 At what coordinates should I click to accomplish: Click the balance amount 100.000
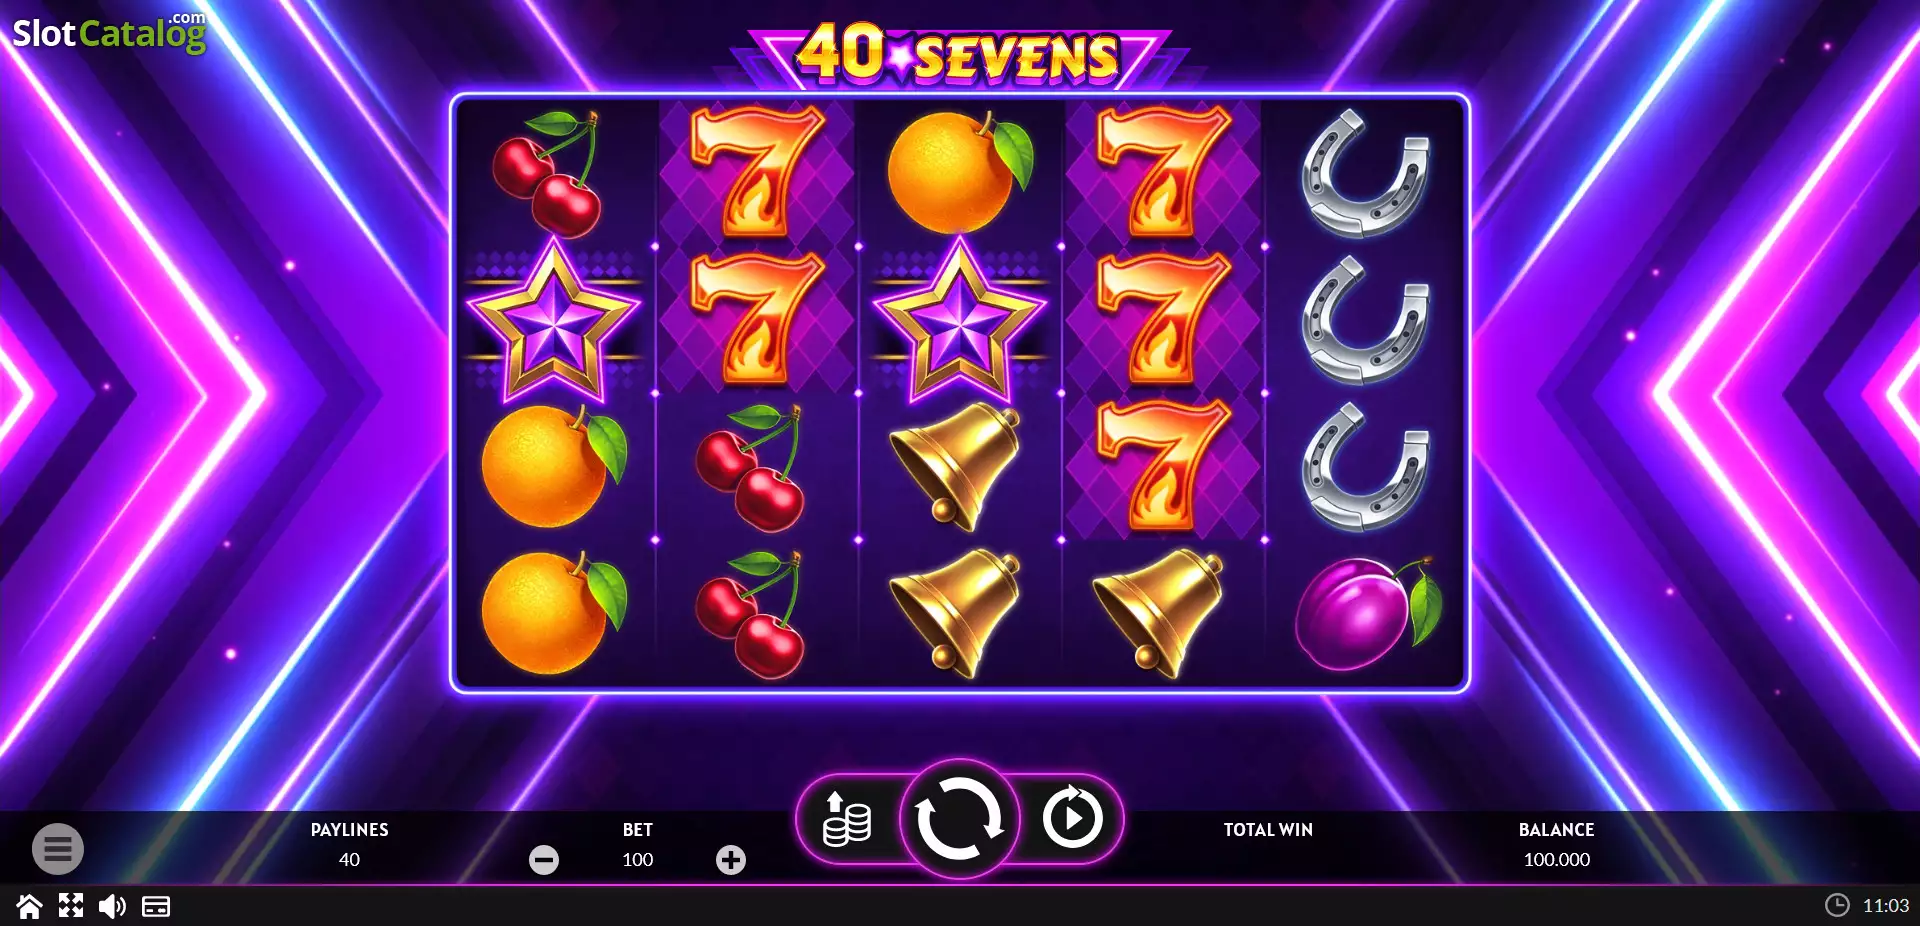pos(1557,859)
